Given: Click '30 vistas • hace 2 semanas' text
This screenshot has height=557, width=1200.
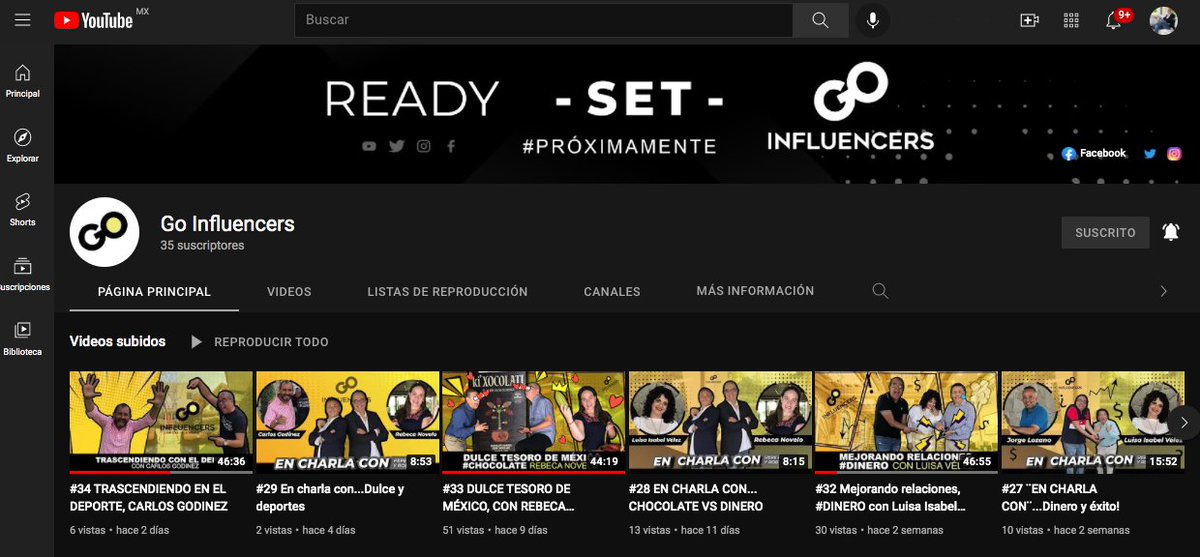Looking at the screenshot, I should [878, 530].
